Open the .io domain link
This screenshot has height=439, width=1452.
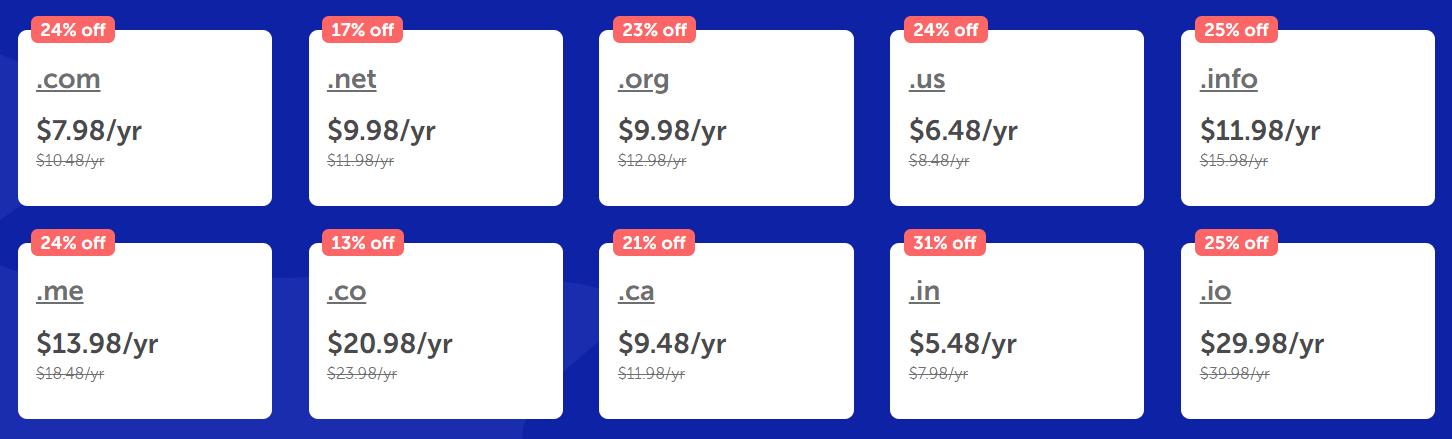tap(1216, 292)
